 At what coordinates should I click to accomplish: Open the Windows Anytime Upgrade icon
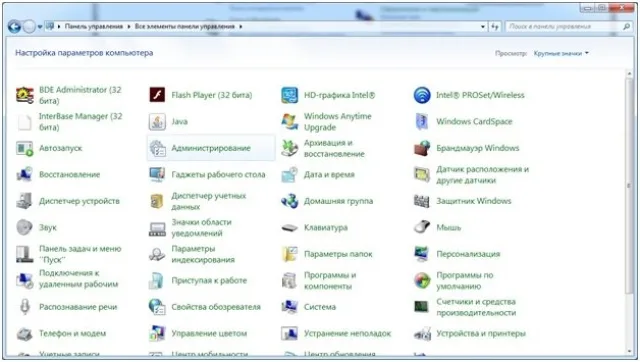point(289,122)
